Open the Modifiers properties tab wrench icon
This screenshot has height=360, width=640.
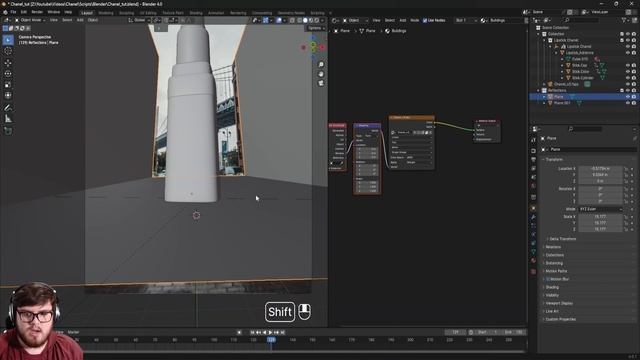[533, 217]
